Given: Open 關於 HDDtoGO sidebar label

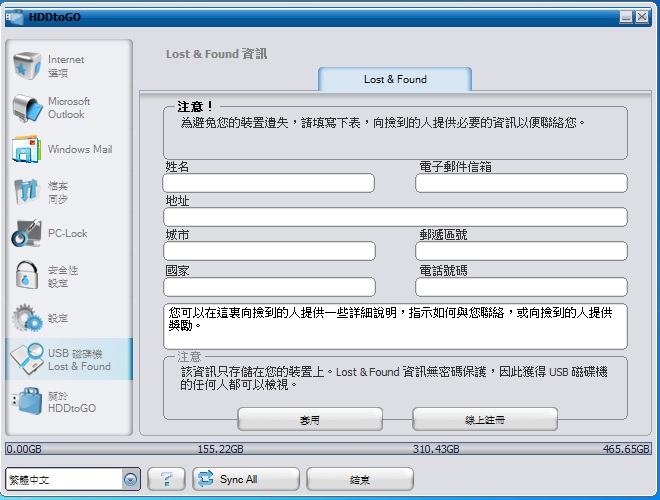Looking at the screenshot, I should [x=72, y=402].
